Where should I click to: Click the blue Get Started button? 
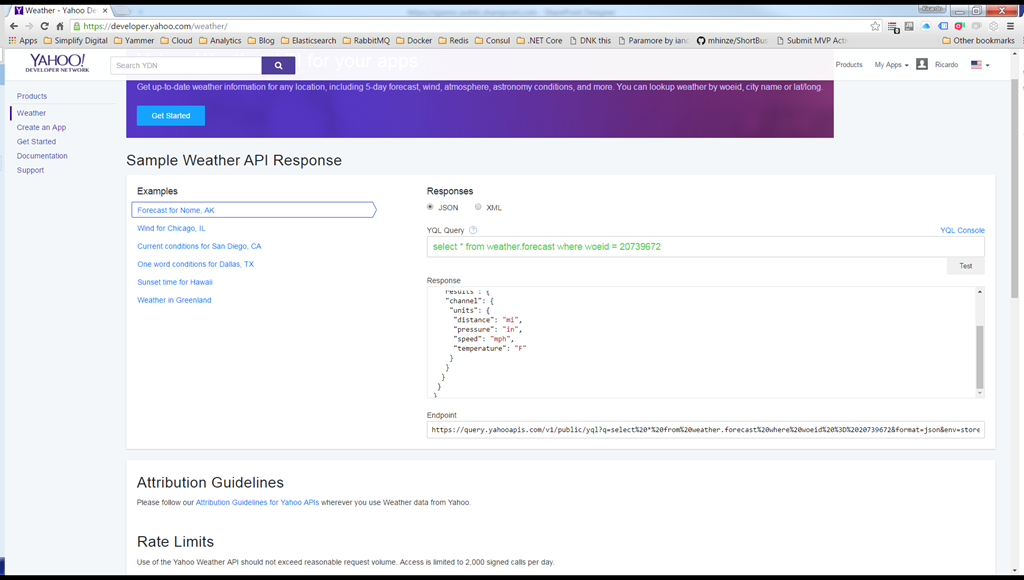click(171, 116)
